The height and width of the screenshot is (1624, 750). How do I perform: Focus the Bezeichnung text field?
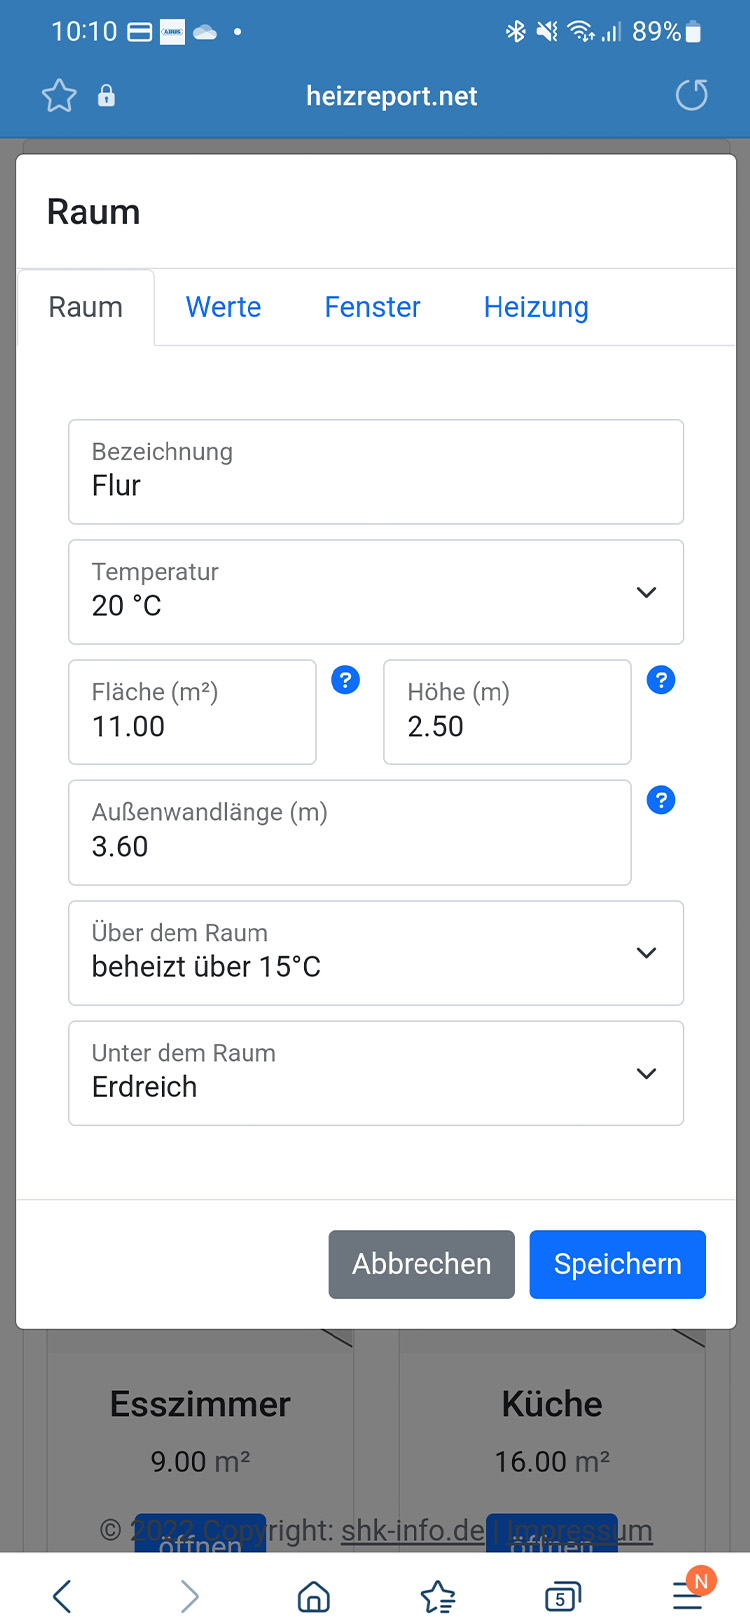376,472
